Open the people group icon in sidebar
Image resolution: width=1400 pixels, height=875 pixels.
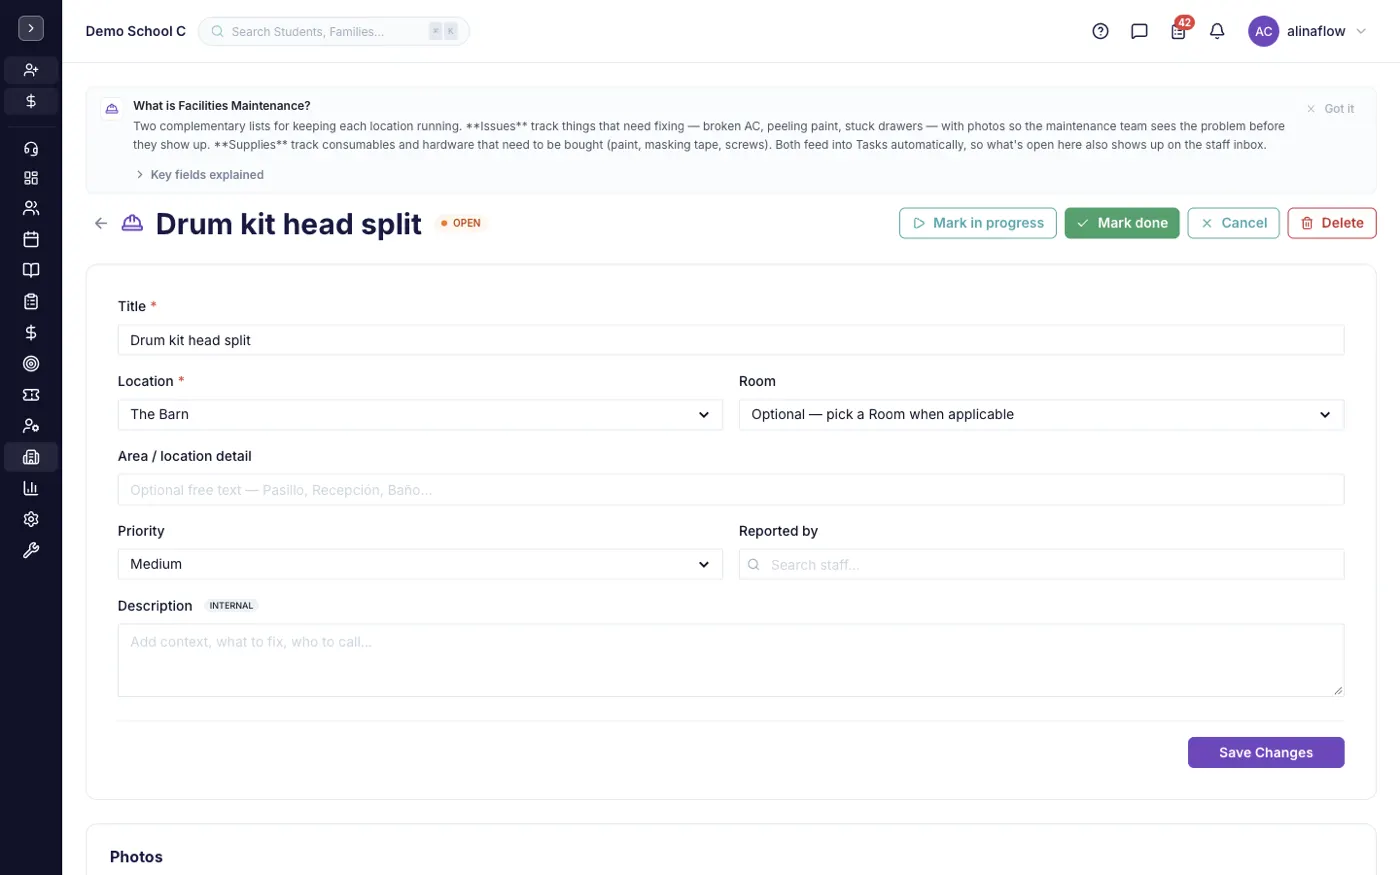coord(31,208)
